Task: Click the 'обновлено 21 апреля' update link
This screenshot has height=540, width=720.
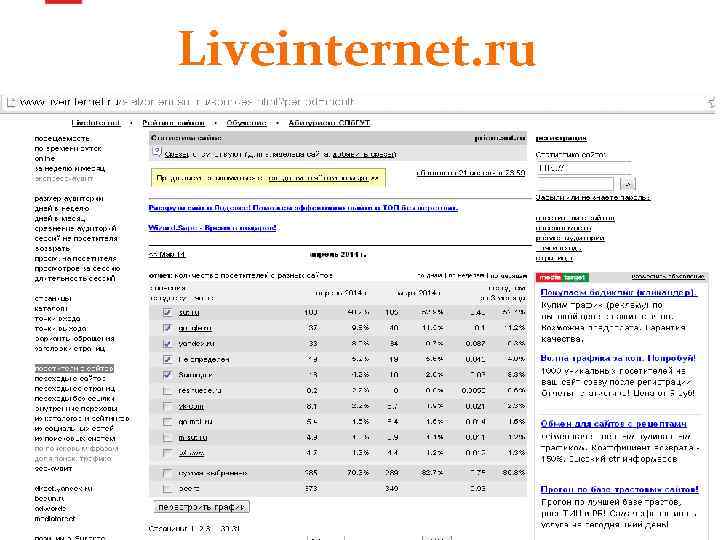Action: [471, 173]
